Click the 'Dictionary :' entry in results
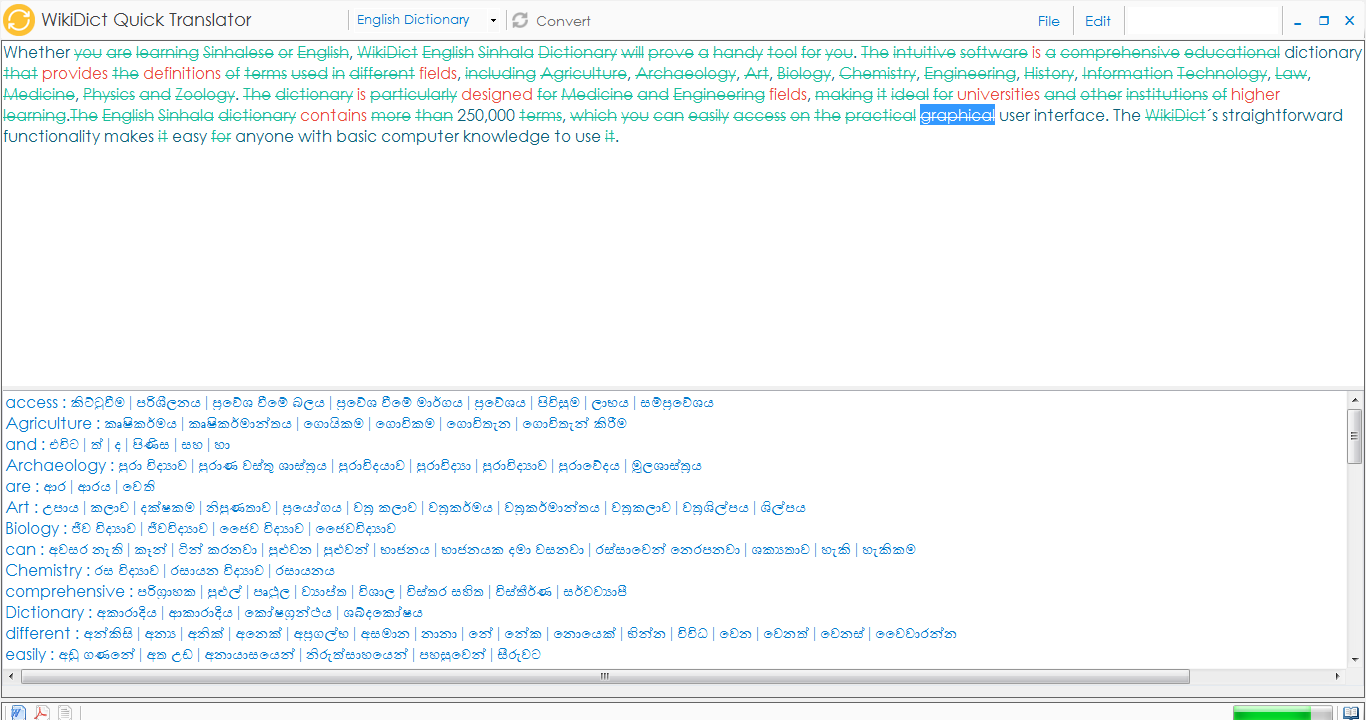The height and width of the screenshot is (720, 1366). [x=49, y=612]
